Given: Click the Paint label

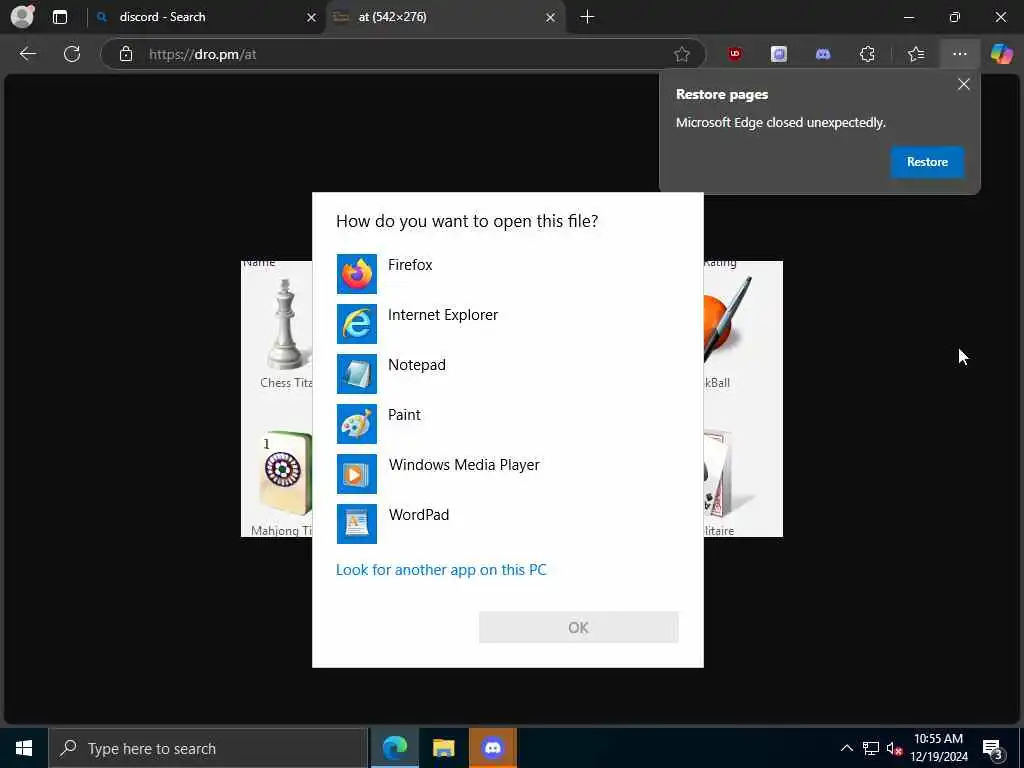Looking at the screenshot, I should click(404, 415).
